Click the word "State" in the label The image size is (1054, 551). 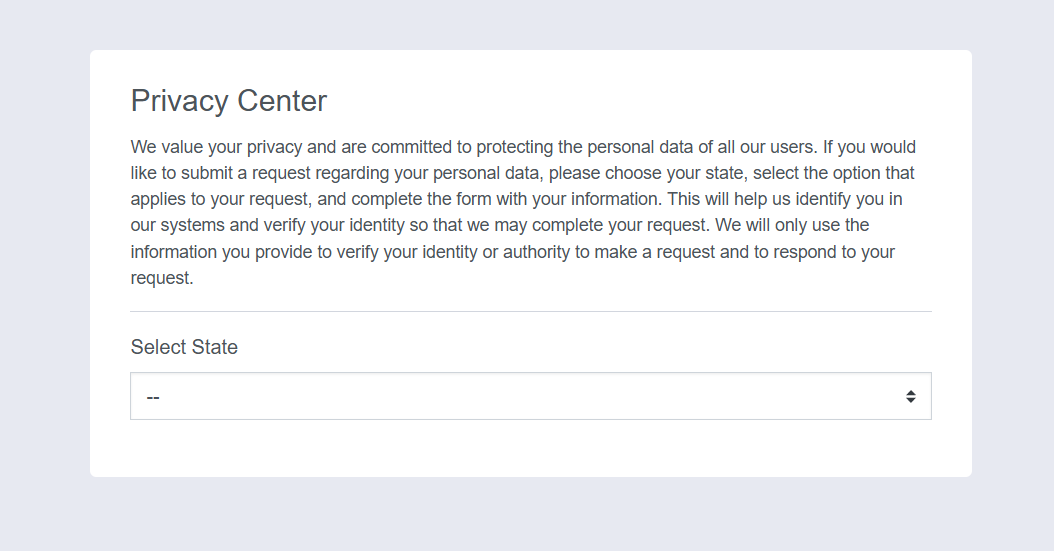[215, 347]
